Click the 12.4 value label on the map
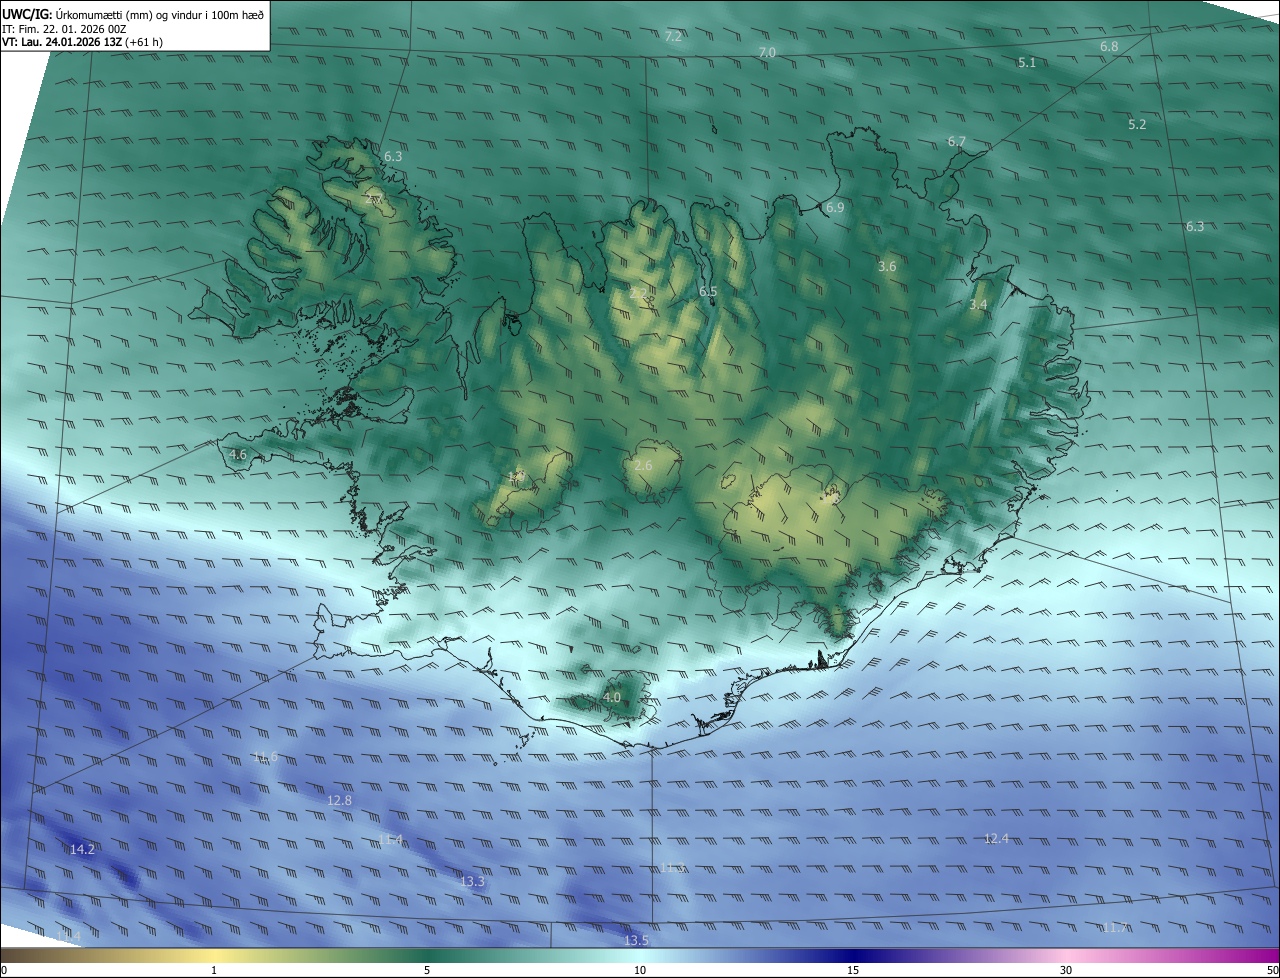 pos(996,838)
